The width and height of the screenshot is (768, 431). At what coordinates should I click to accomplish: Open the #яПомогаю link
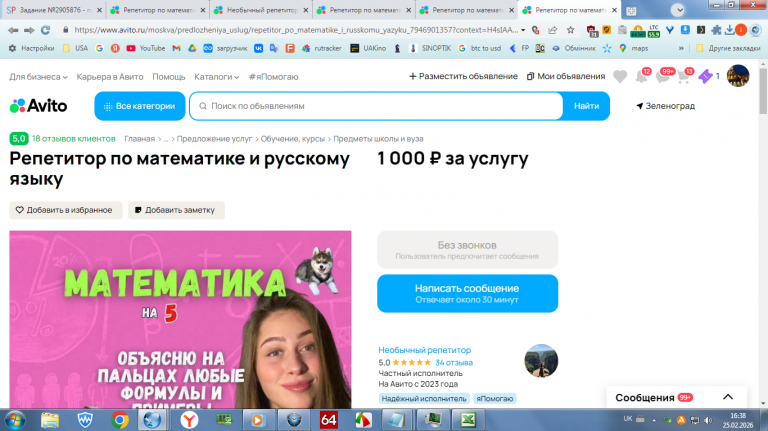273,77
